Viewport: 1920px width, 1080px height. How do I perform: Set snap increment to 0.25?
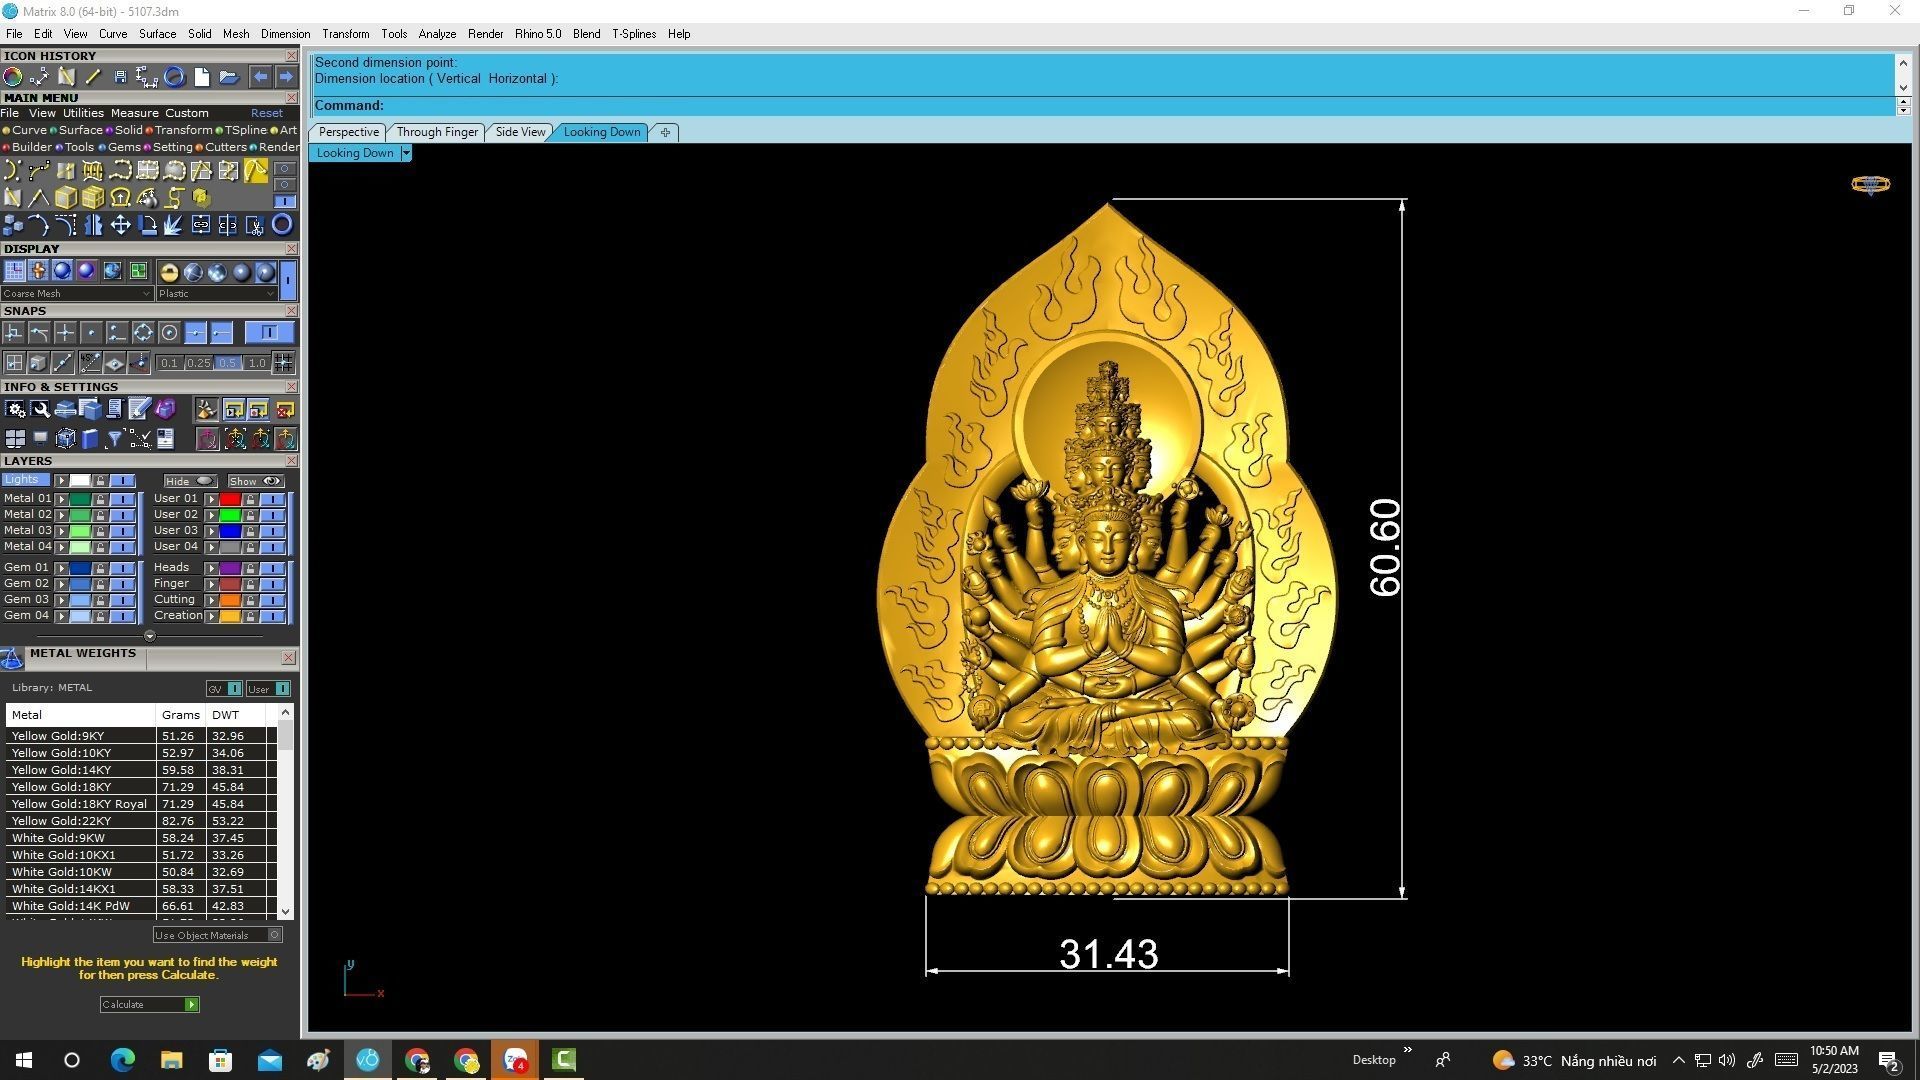[198, 363]
